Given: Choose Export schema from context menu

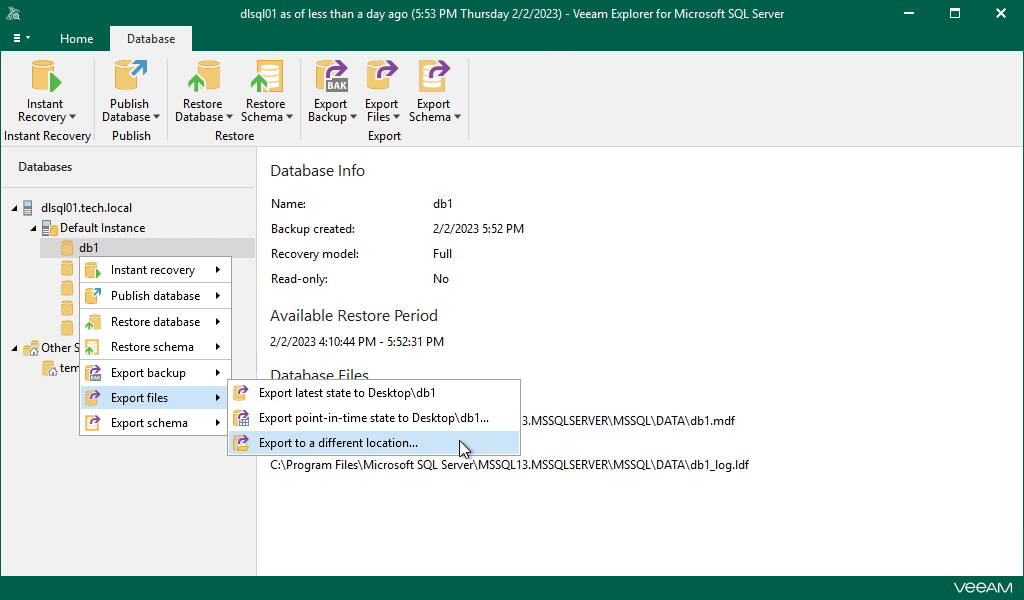Looking at the screenshot, I should [155, 422].
